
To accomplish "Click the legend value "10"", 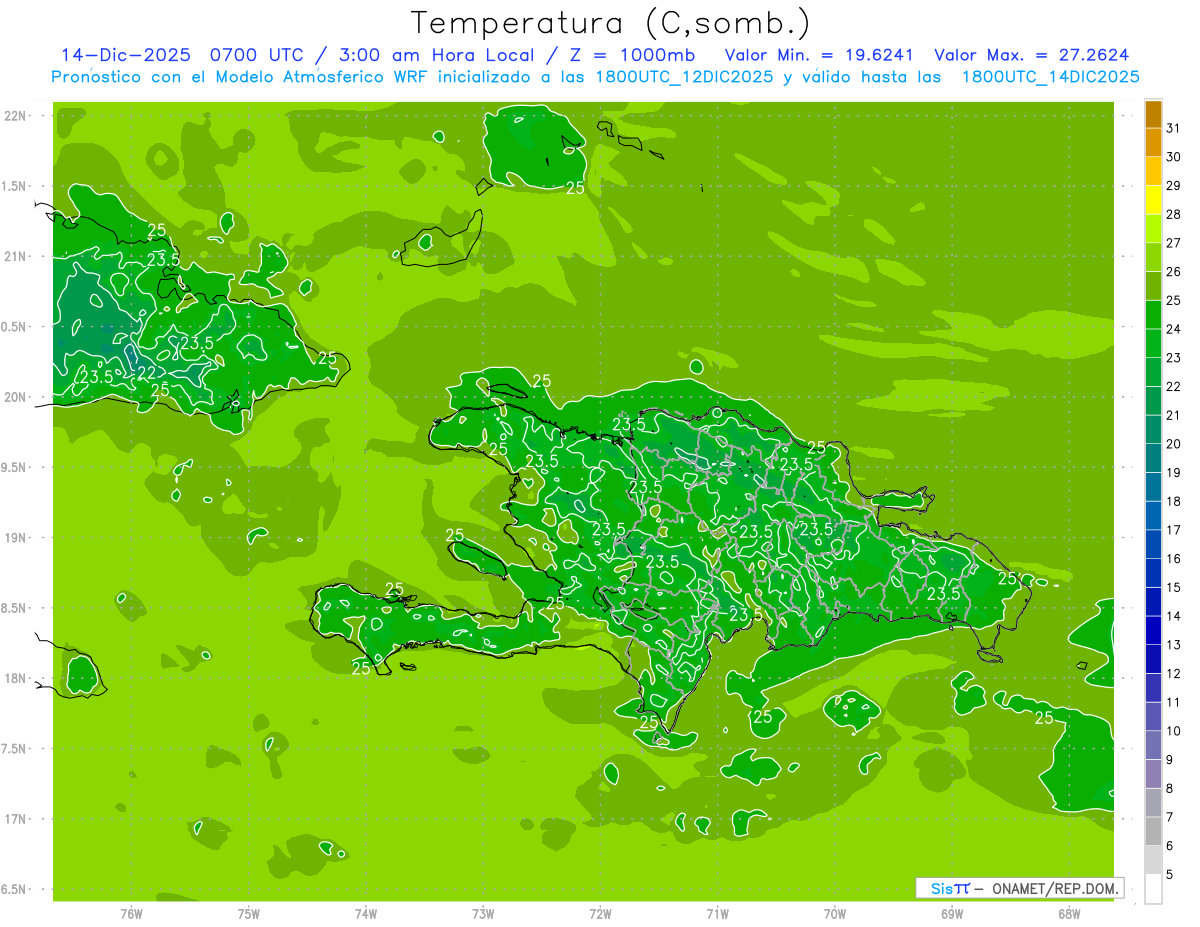I will 1174,732.
